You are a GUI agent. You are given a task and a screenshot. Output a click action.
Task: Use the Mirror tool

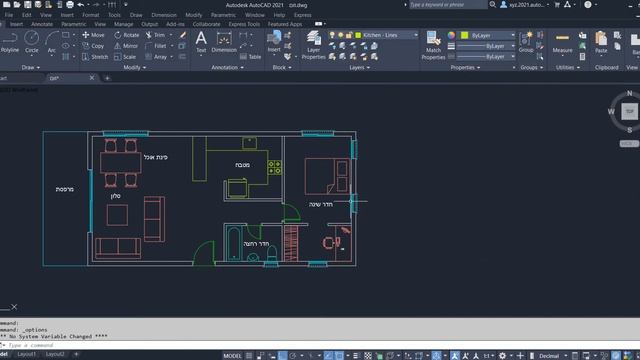click(x=126, y=46)
